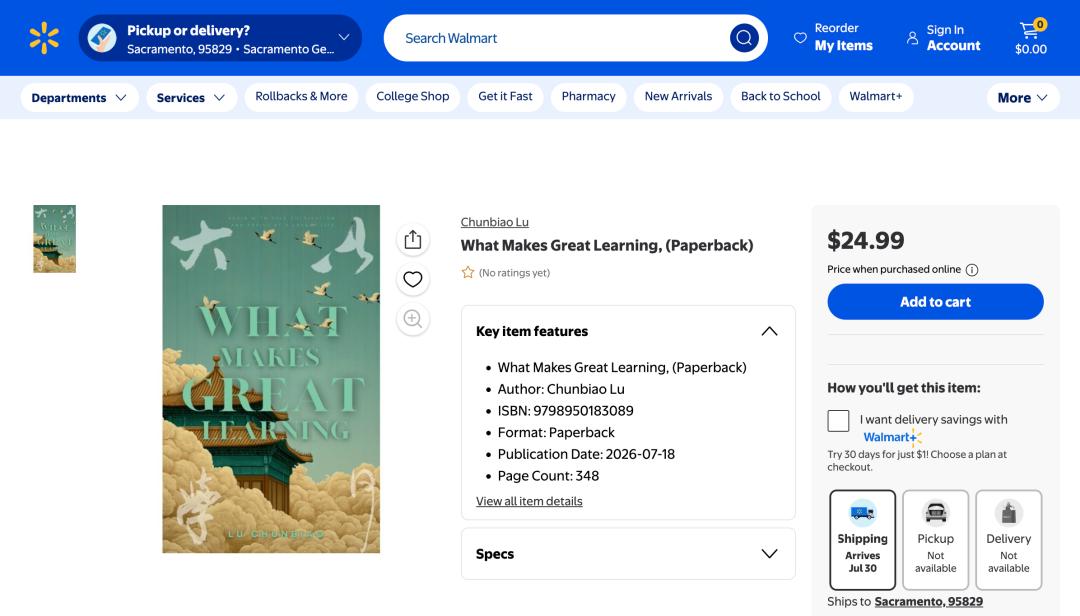Open Get it Fast
The width and height of the screenshot is (1080, 616).
(x=505, y=96)
